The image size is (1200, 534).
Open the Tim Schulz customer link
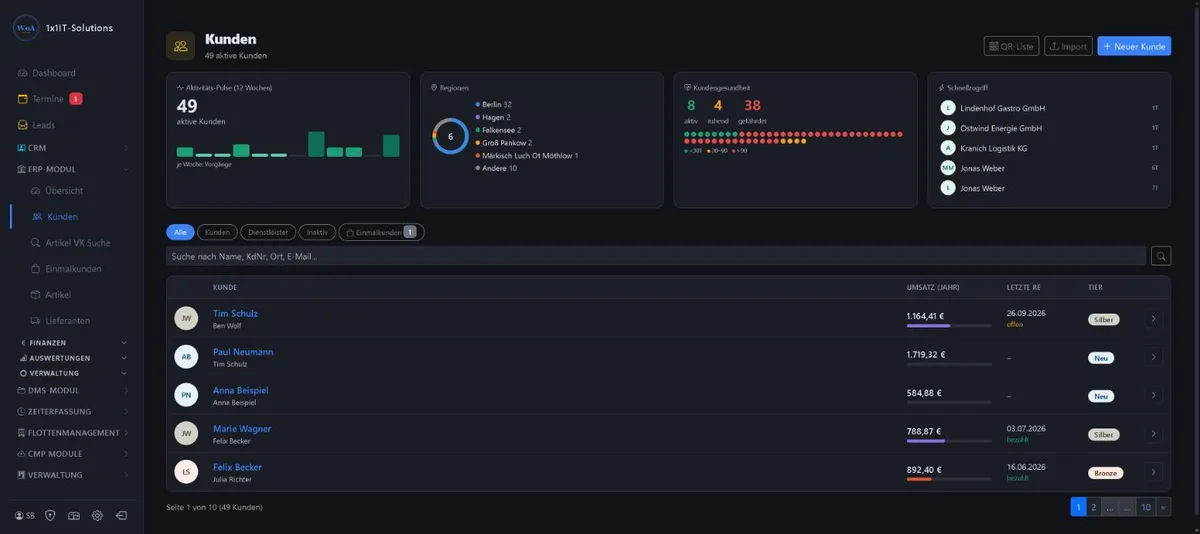235,313
